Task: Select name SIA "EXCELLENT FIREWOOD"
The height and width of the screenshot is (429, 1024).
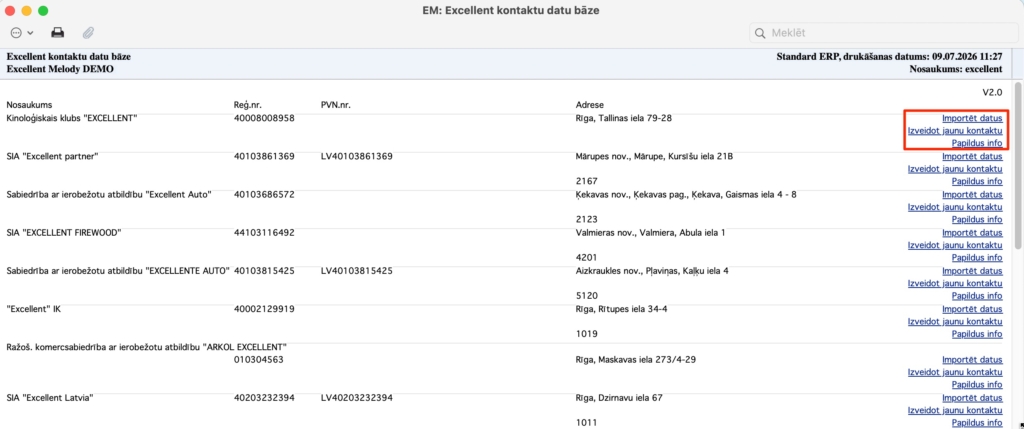Action: pyautogui.click(x=64, y=232)
